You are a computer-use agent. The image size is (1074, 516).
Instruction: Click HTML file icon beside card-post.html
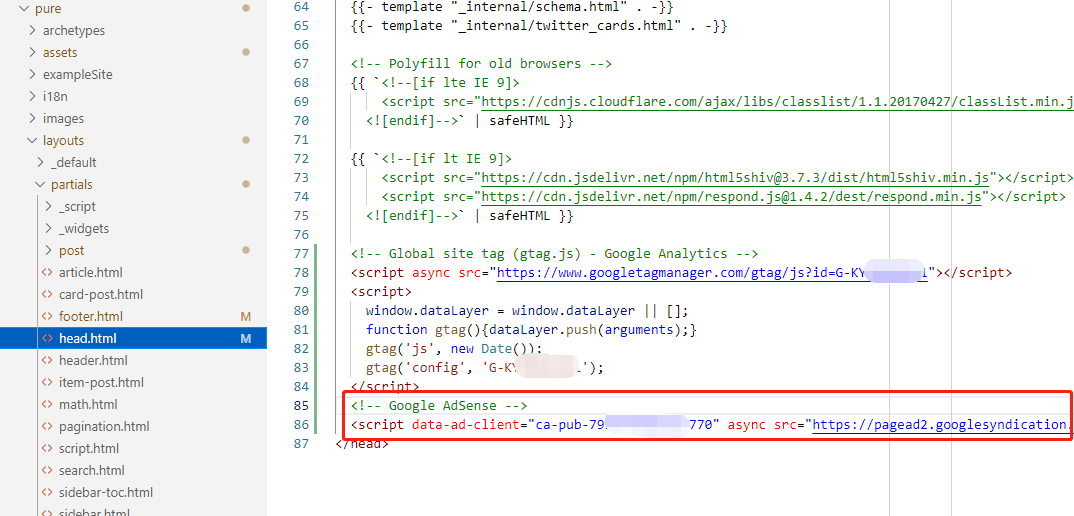(47, 295)
